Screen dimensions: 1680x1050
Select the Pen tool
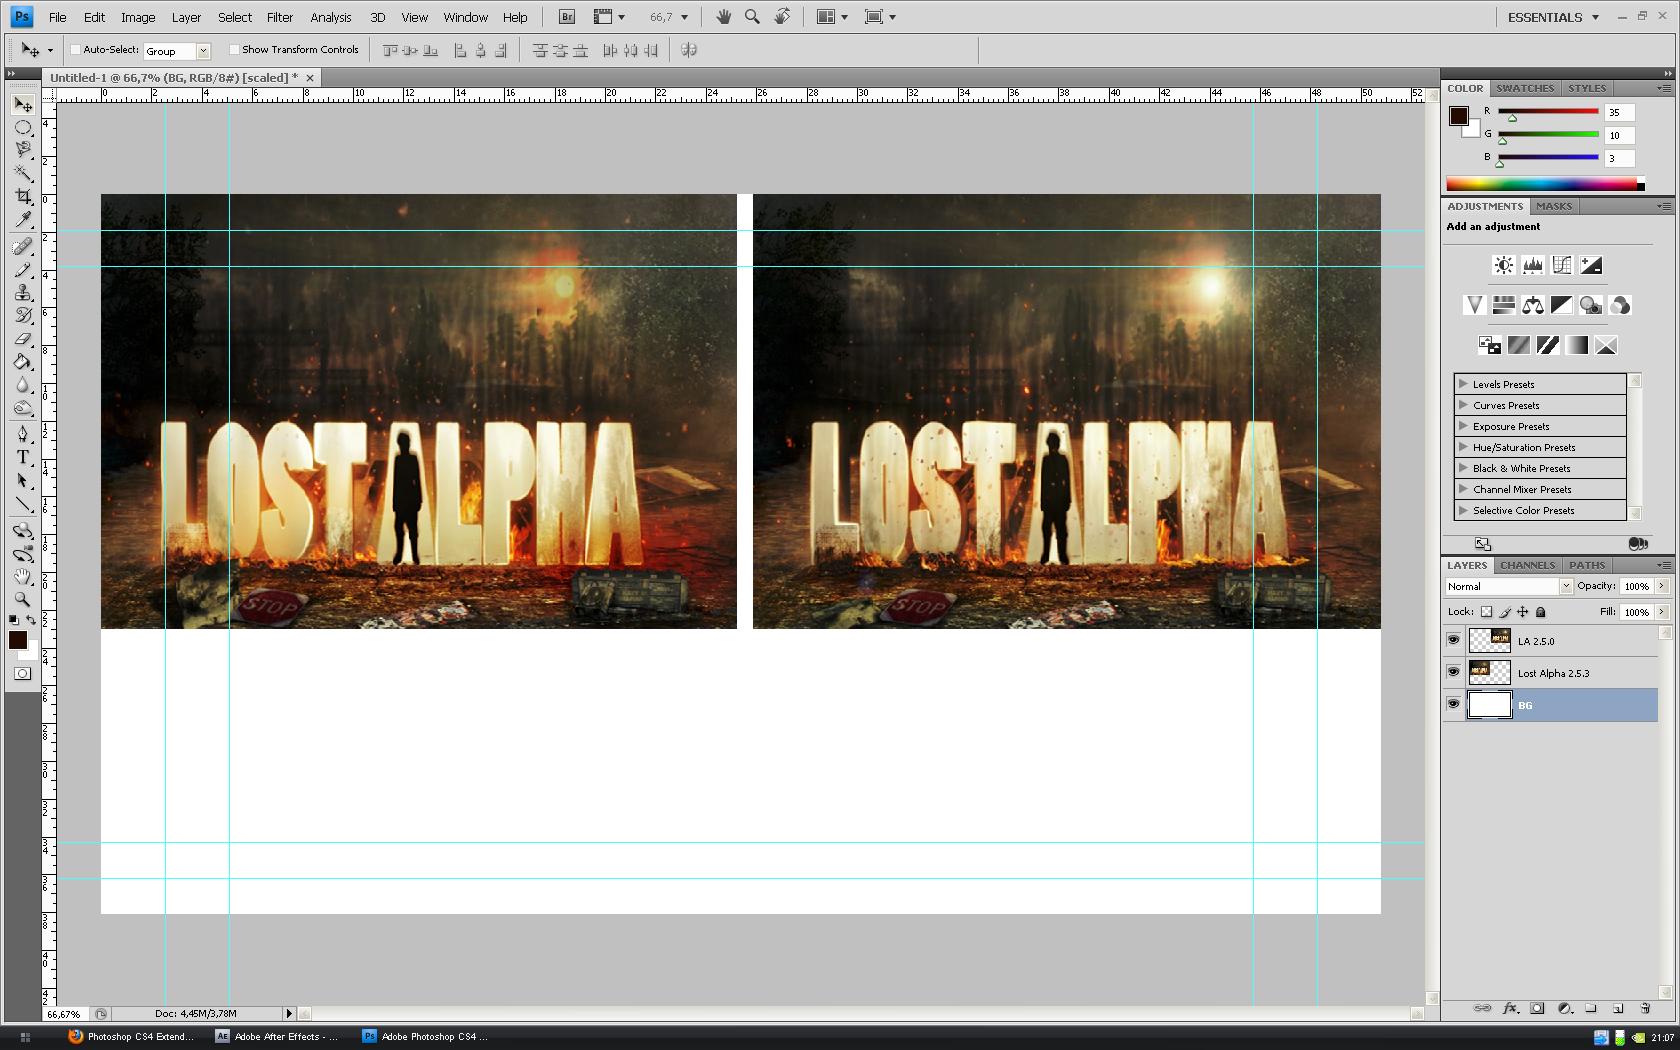click(23, 434)
